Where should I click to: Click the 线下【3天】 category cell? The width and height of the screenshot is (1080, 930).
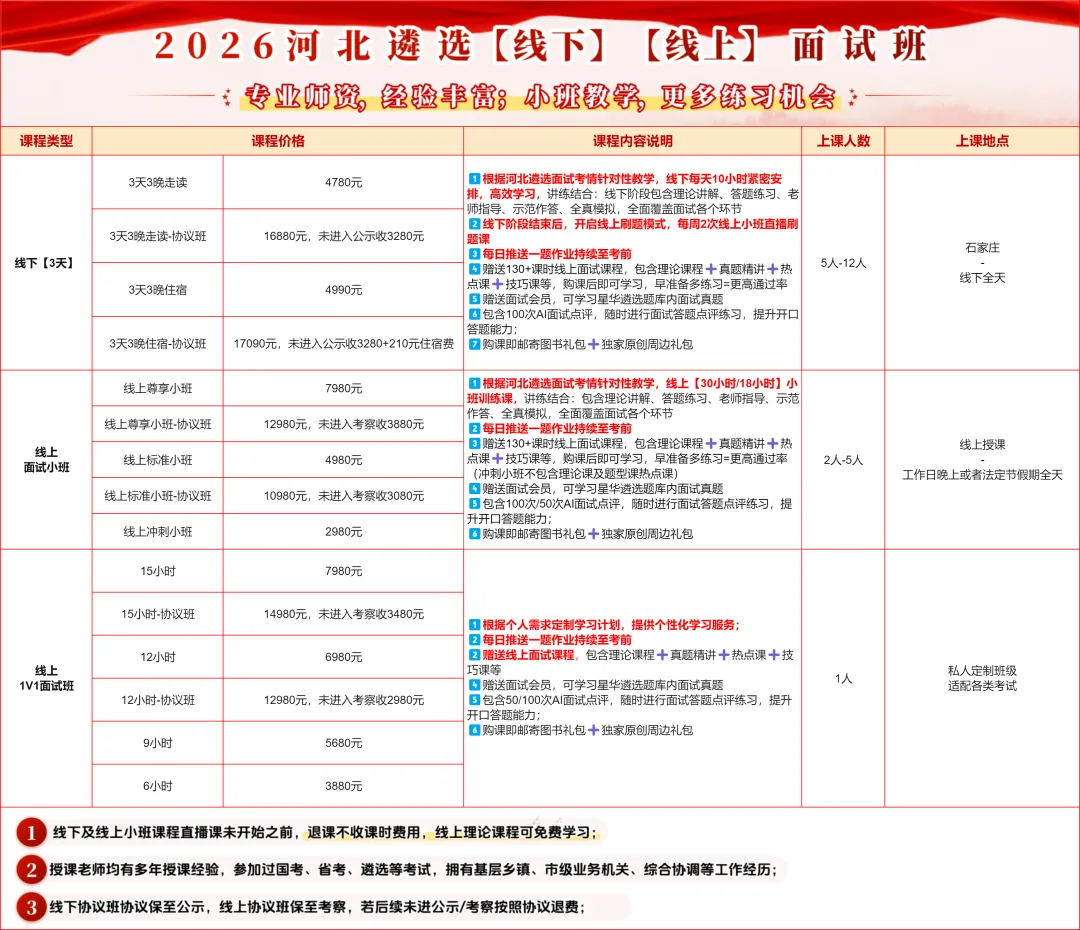[x=46, y=263]
